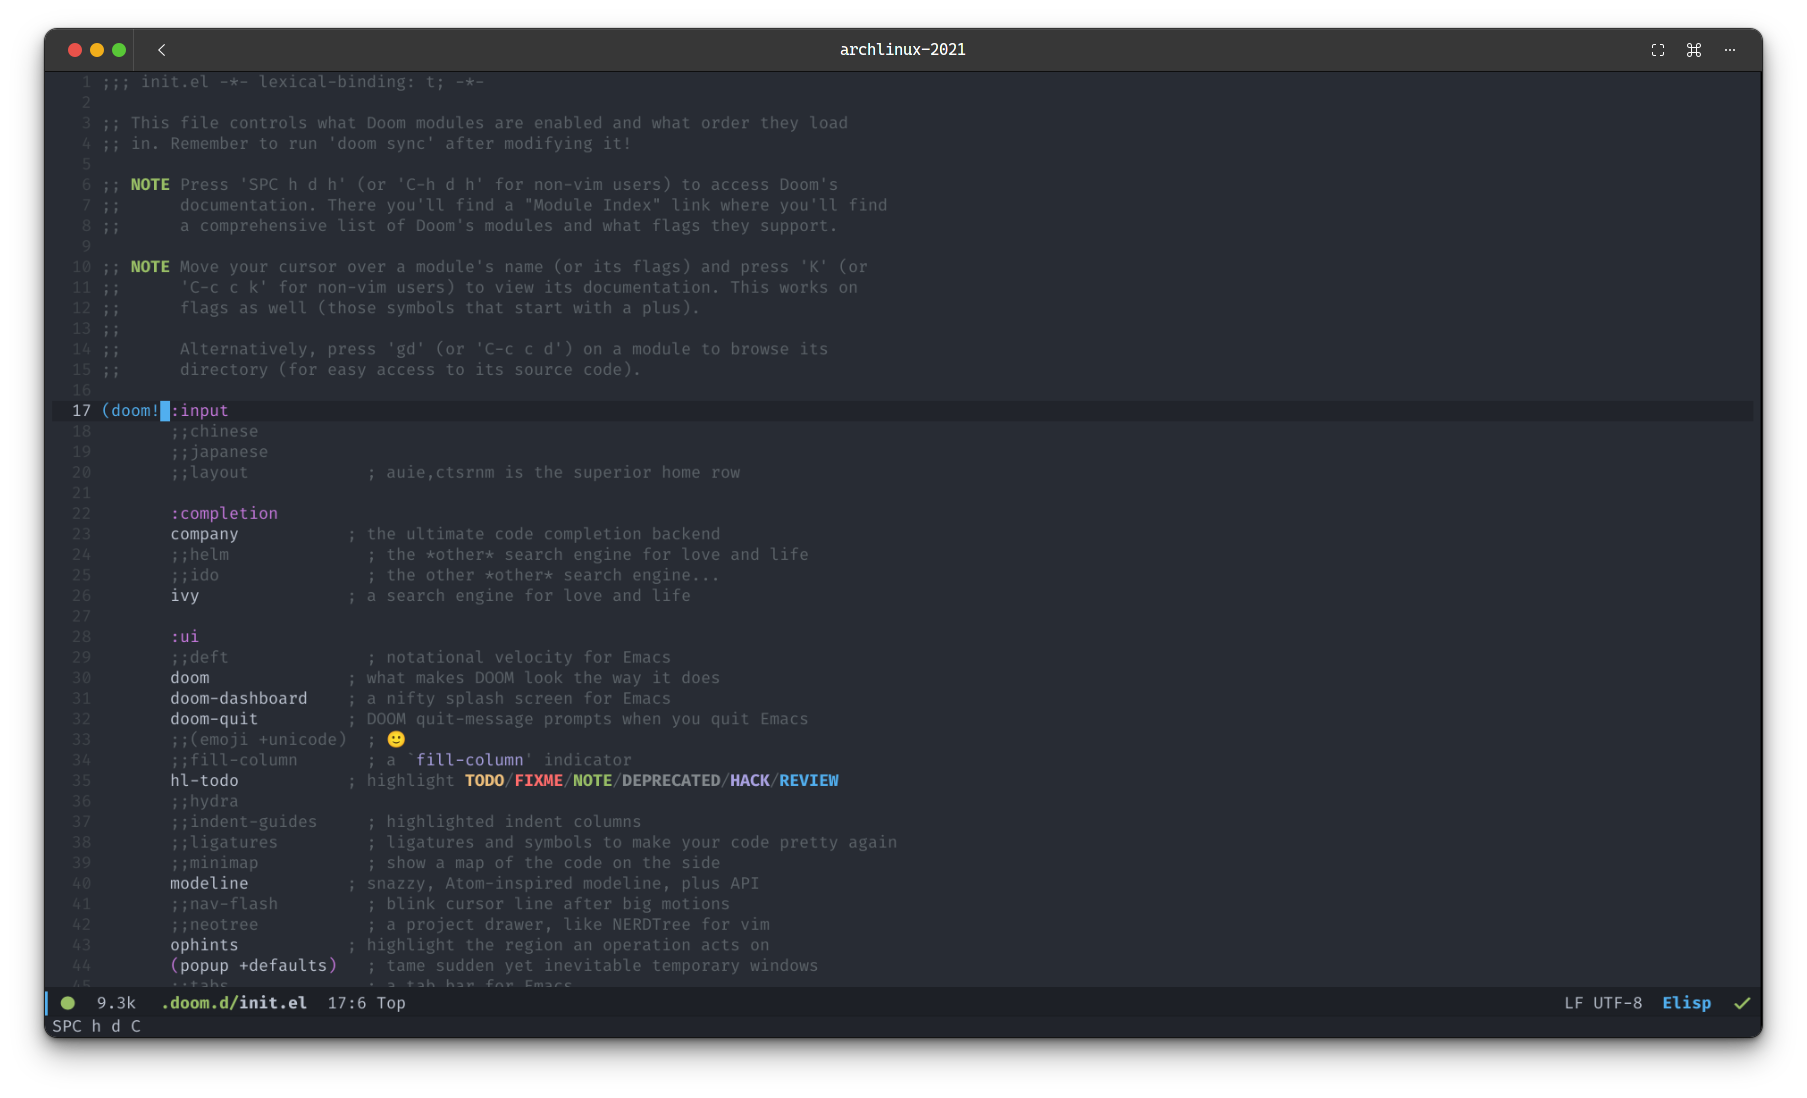This screenshot has height=1098, width=1807.
Task: Click the TODO keyword on the hl-todo line
Action: click(x=484, y=780)
